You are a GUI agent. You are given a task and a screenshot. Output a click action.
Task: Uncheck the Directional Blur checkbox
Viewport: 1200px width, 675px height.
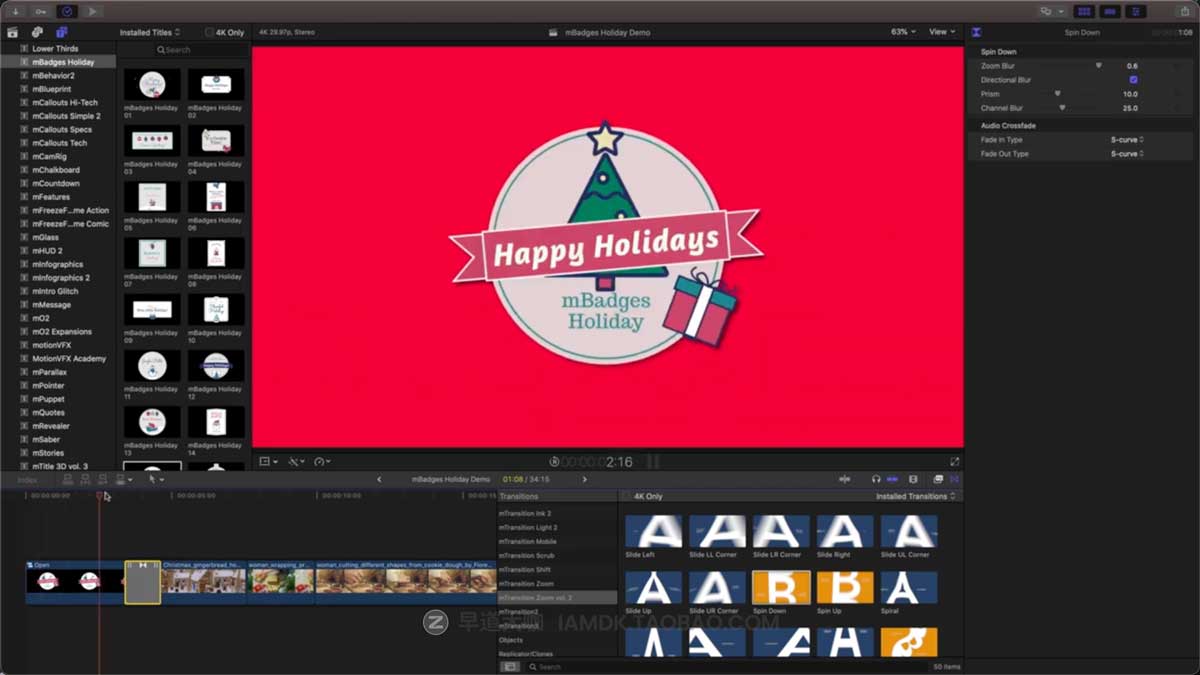click(1133, 80)
